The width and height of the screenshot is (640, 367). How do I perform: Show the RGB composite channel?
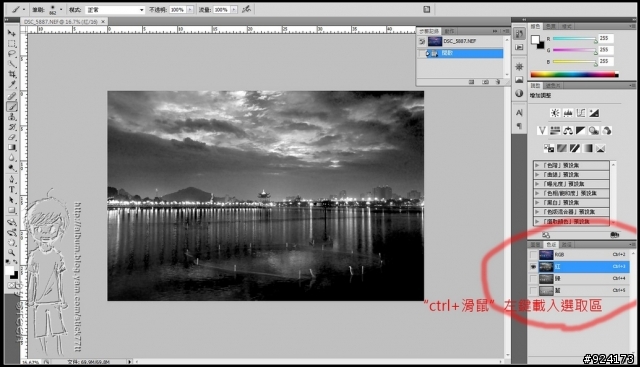click(x=533, y=255)
